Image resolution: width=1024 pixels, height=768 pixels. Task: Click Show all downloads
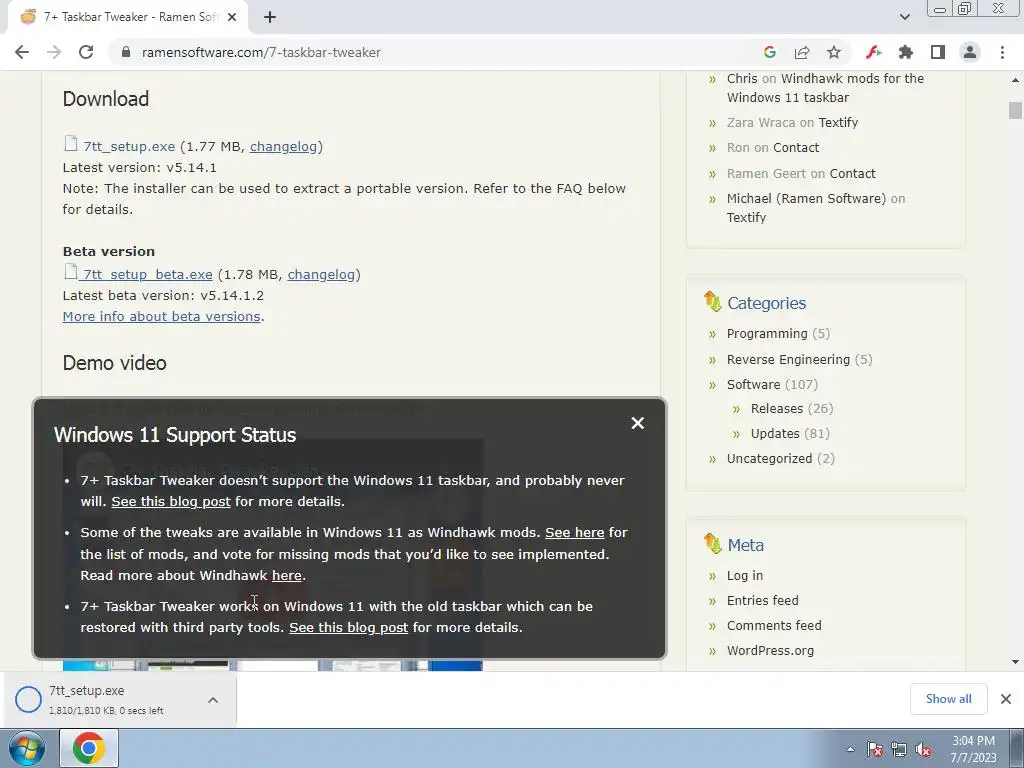948,699
